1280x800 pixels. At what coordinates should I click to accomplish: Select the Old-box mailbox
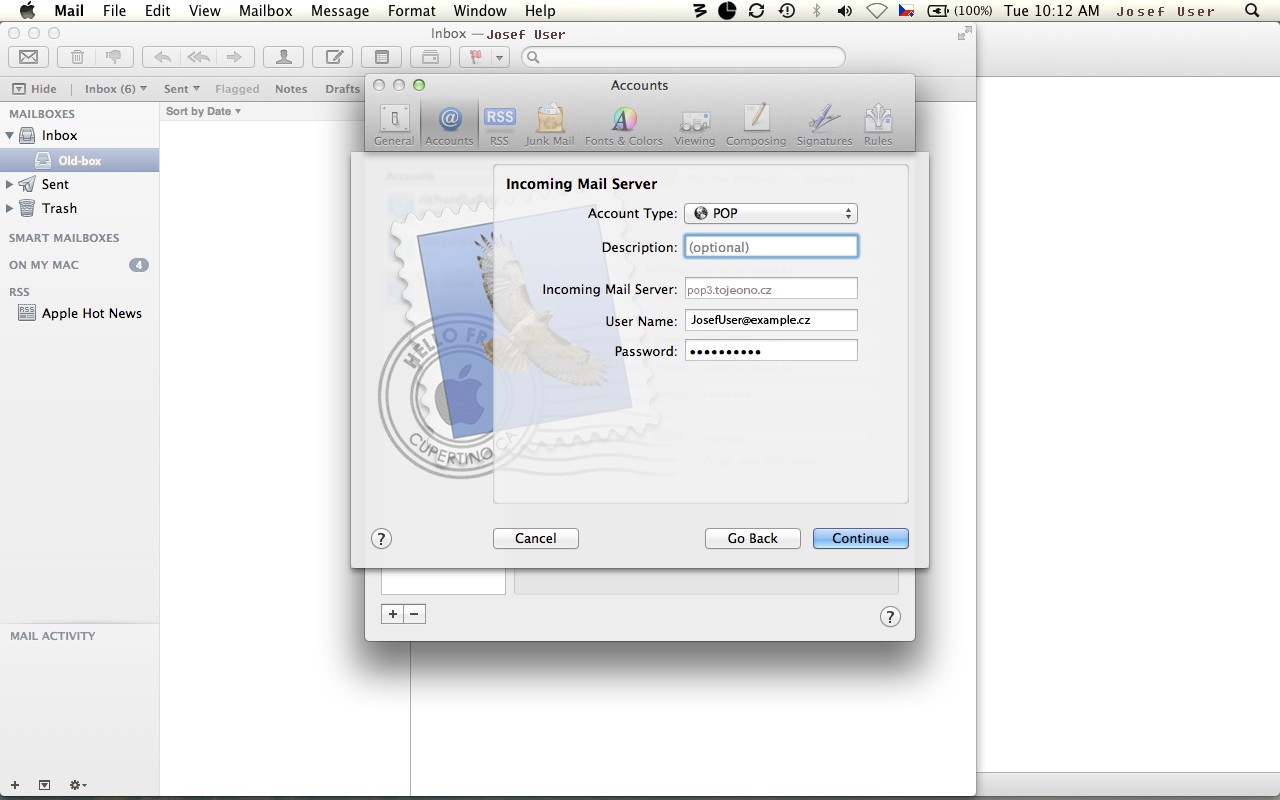click(x=79, y=160)
